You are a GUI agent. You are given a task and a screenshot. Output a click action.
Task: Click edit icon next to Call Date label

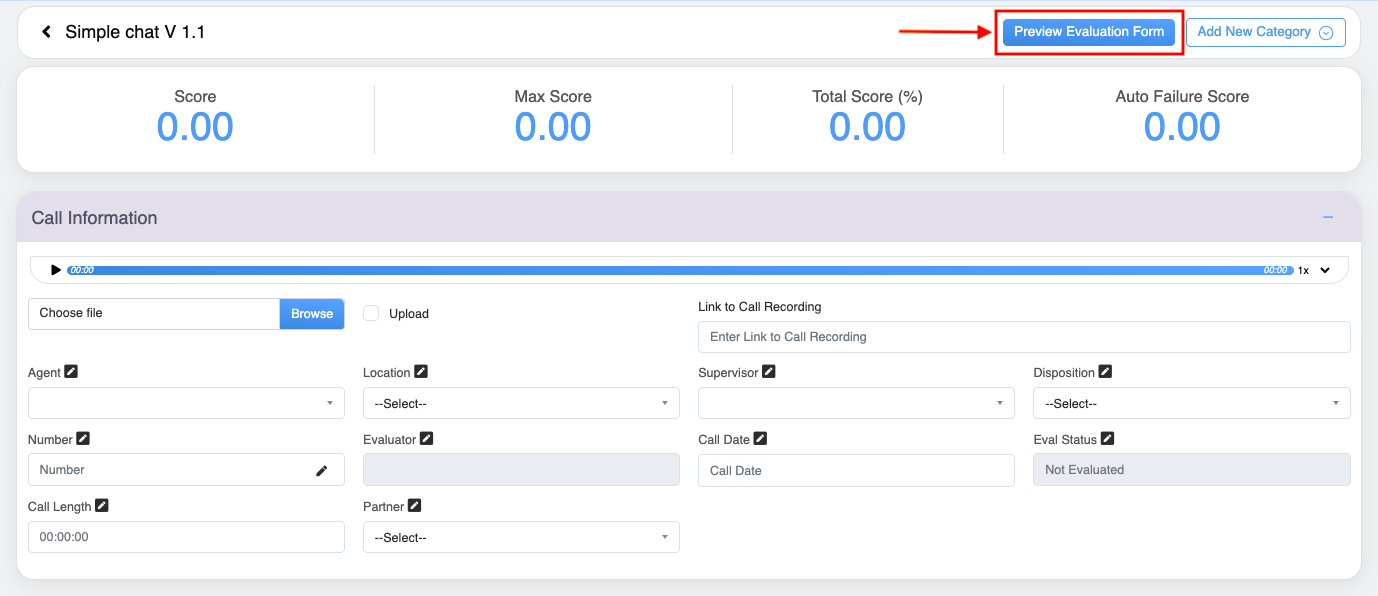(760, 439)
